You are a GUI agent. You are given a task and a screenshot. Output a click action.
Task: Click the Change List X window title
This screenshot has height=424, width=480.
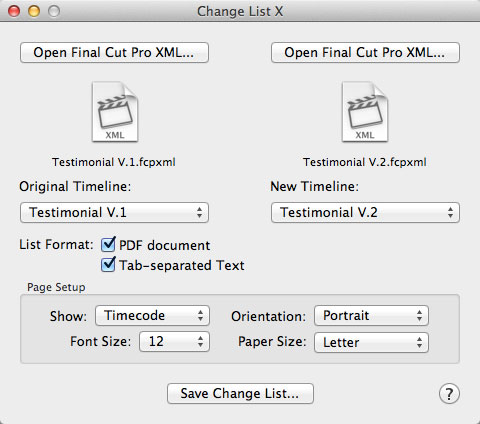click(240, 11)
